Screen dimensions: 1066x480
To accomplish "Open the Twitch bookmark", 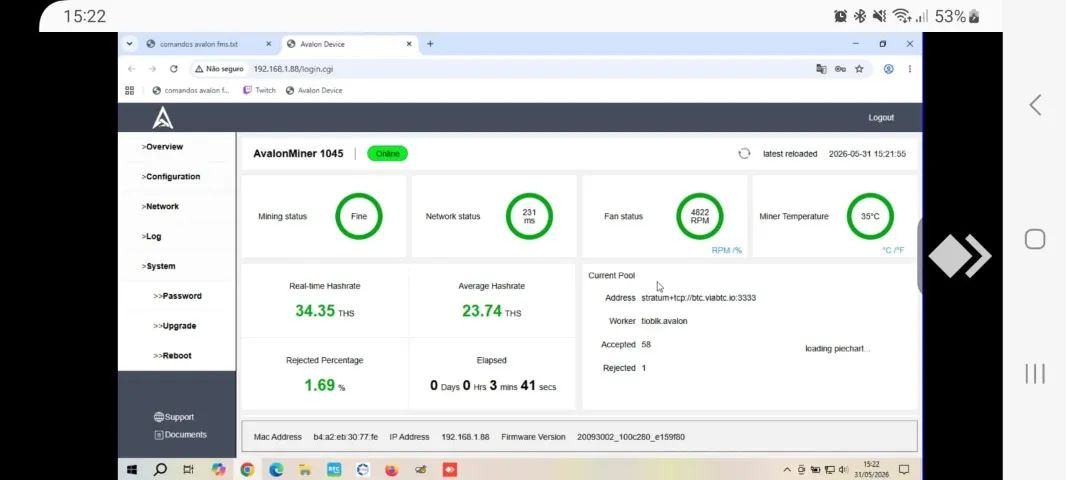I will pyautogui.click(x=260, y=90).
